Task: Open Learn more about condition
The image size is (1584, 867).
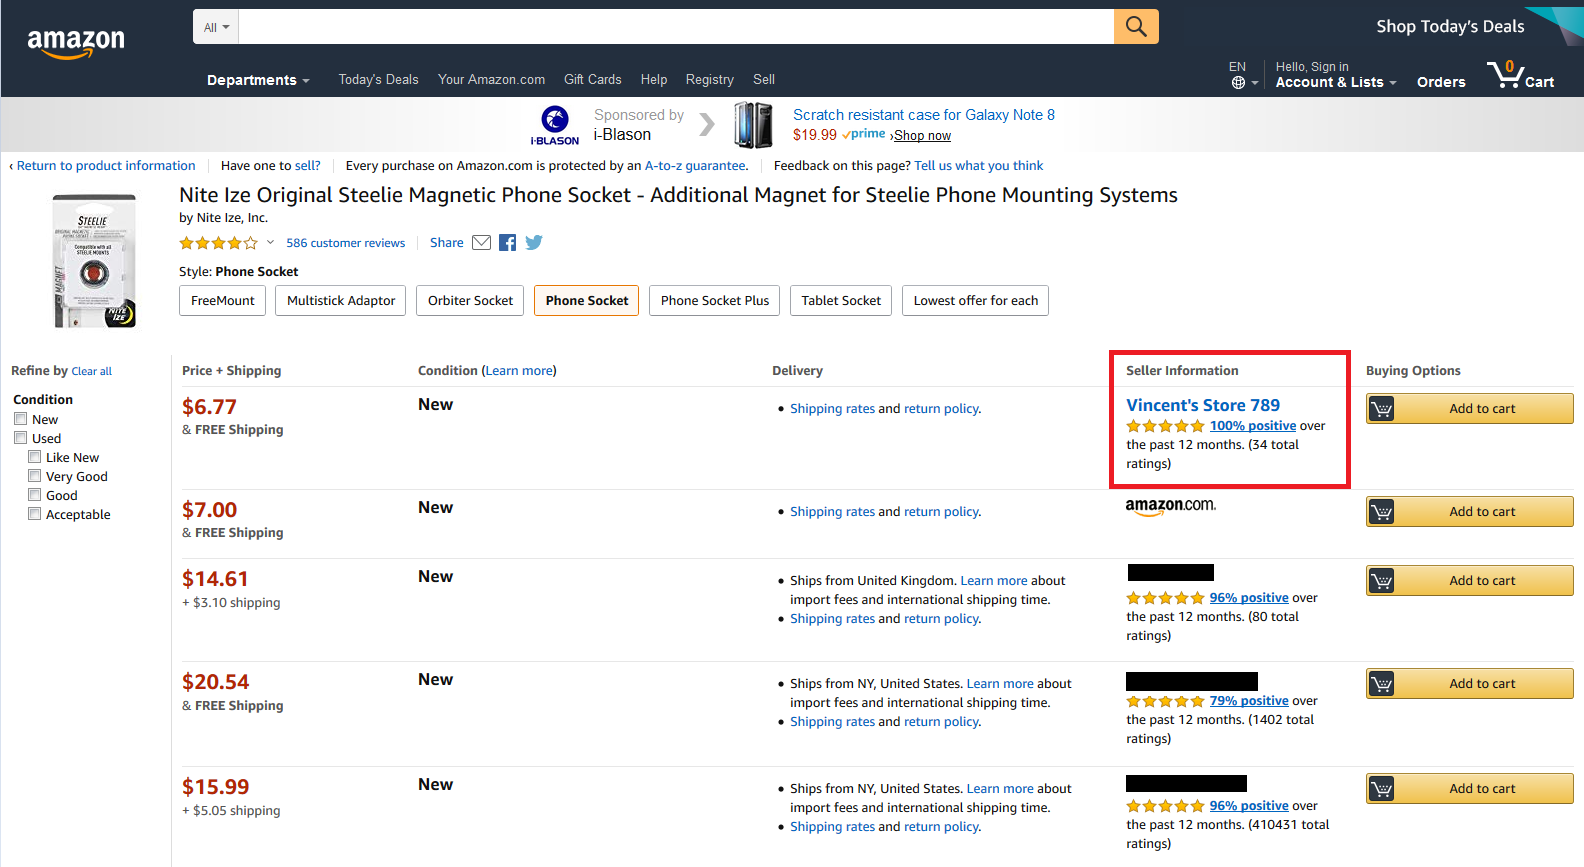Action: tap(519, 371)
